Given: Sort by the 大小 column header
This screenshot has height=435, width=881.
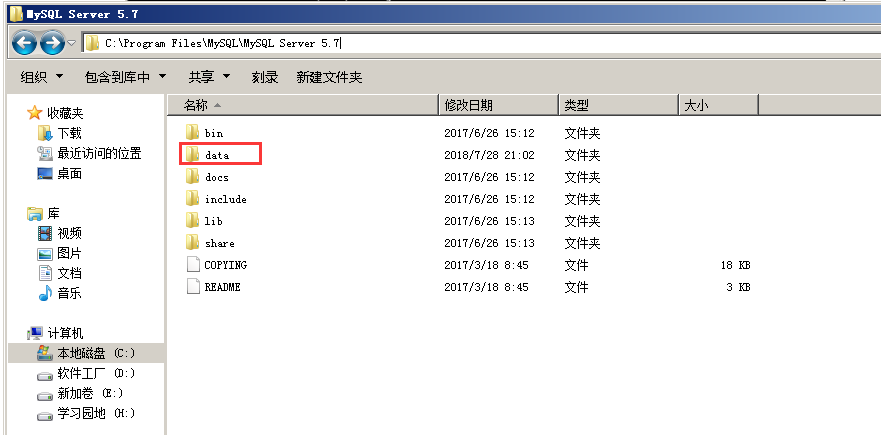Looking at the screenshot, I should [718, 105].
